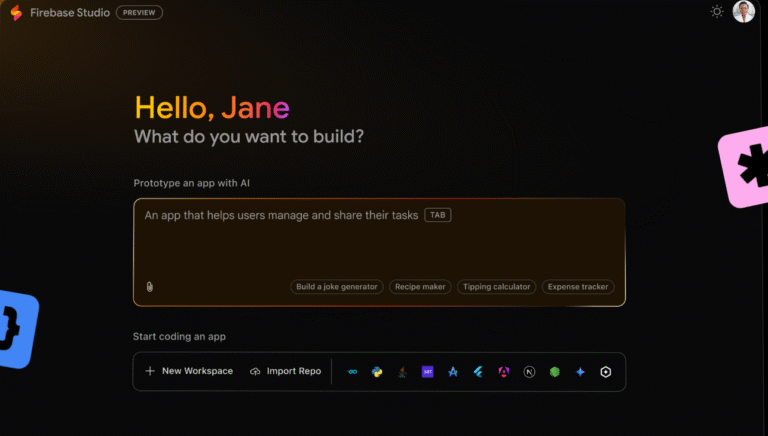
Task: Choose the Flutter template icon
Action: (x=479, y=372)
